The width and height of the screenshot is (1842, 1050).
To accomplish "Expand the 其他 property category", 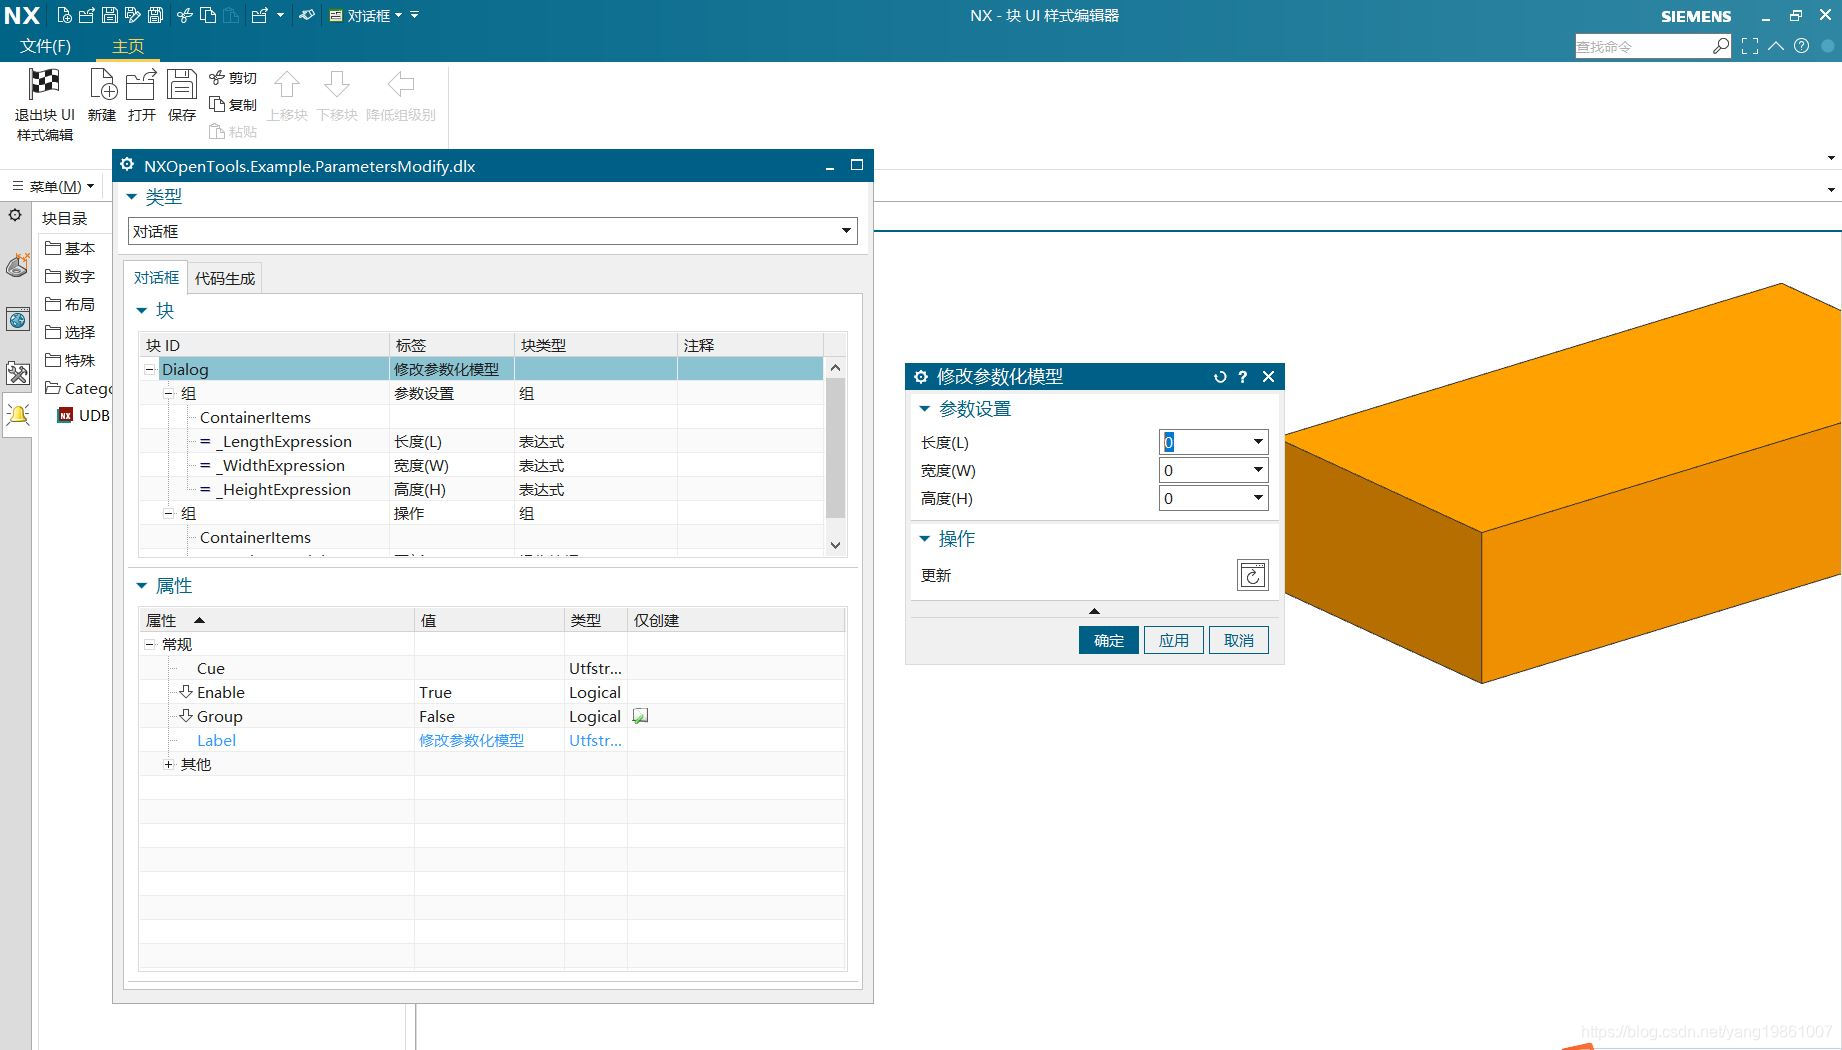I will pos(168,764).
